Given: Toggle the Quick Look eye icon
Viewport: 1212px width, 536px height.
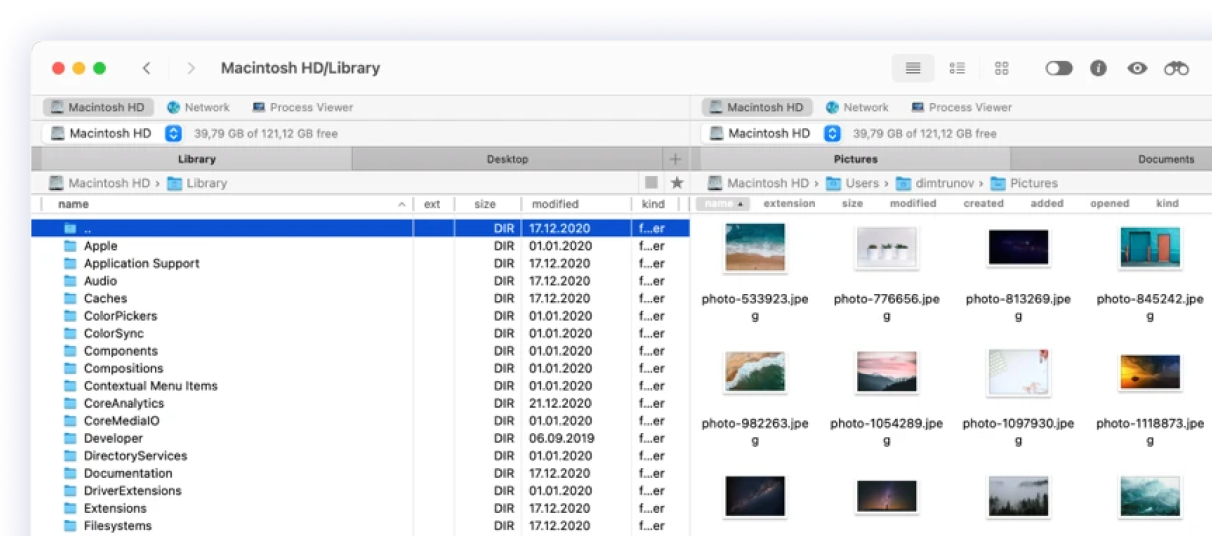Looking at the screenshot, I should [1137, 68].
